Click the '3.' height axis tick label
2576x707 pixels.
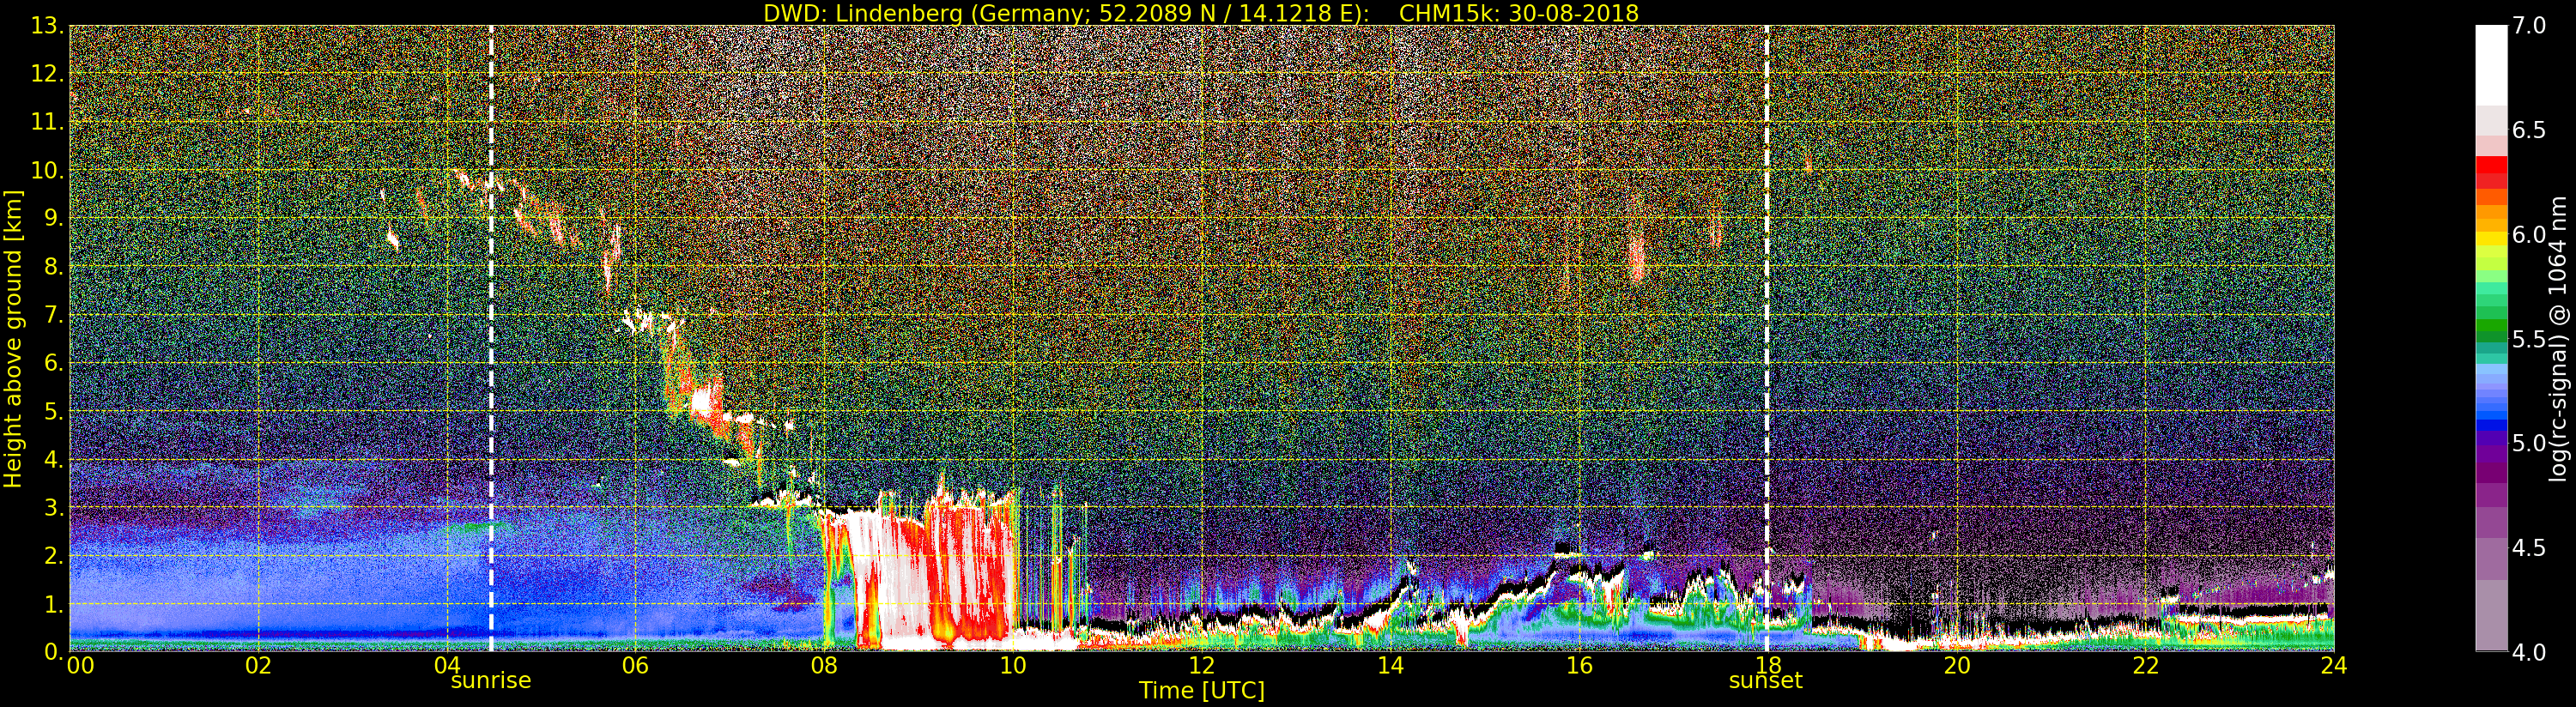coord(53,507)
